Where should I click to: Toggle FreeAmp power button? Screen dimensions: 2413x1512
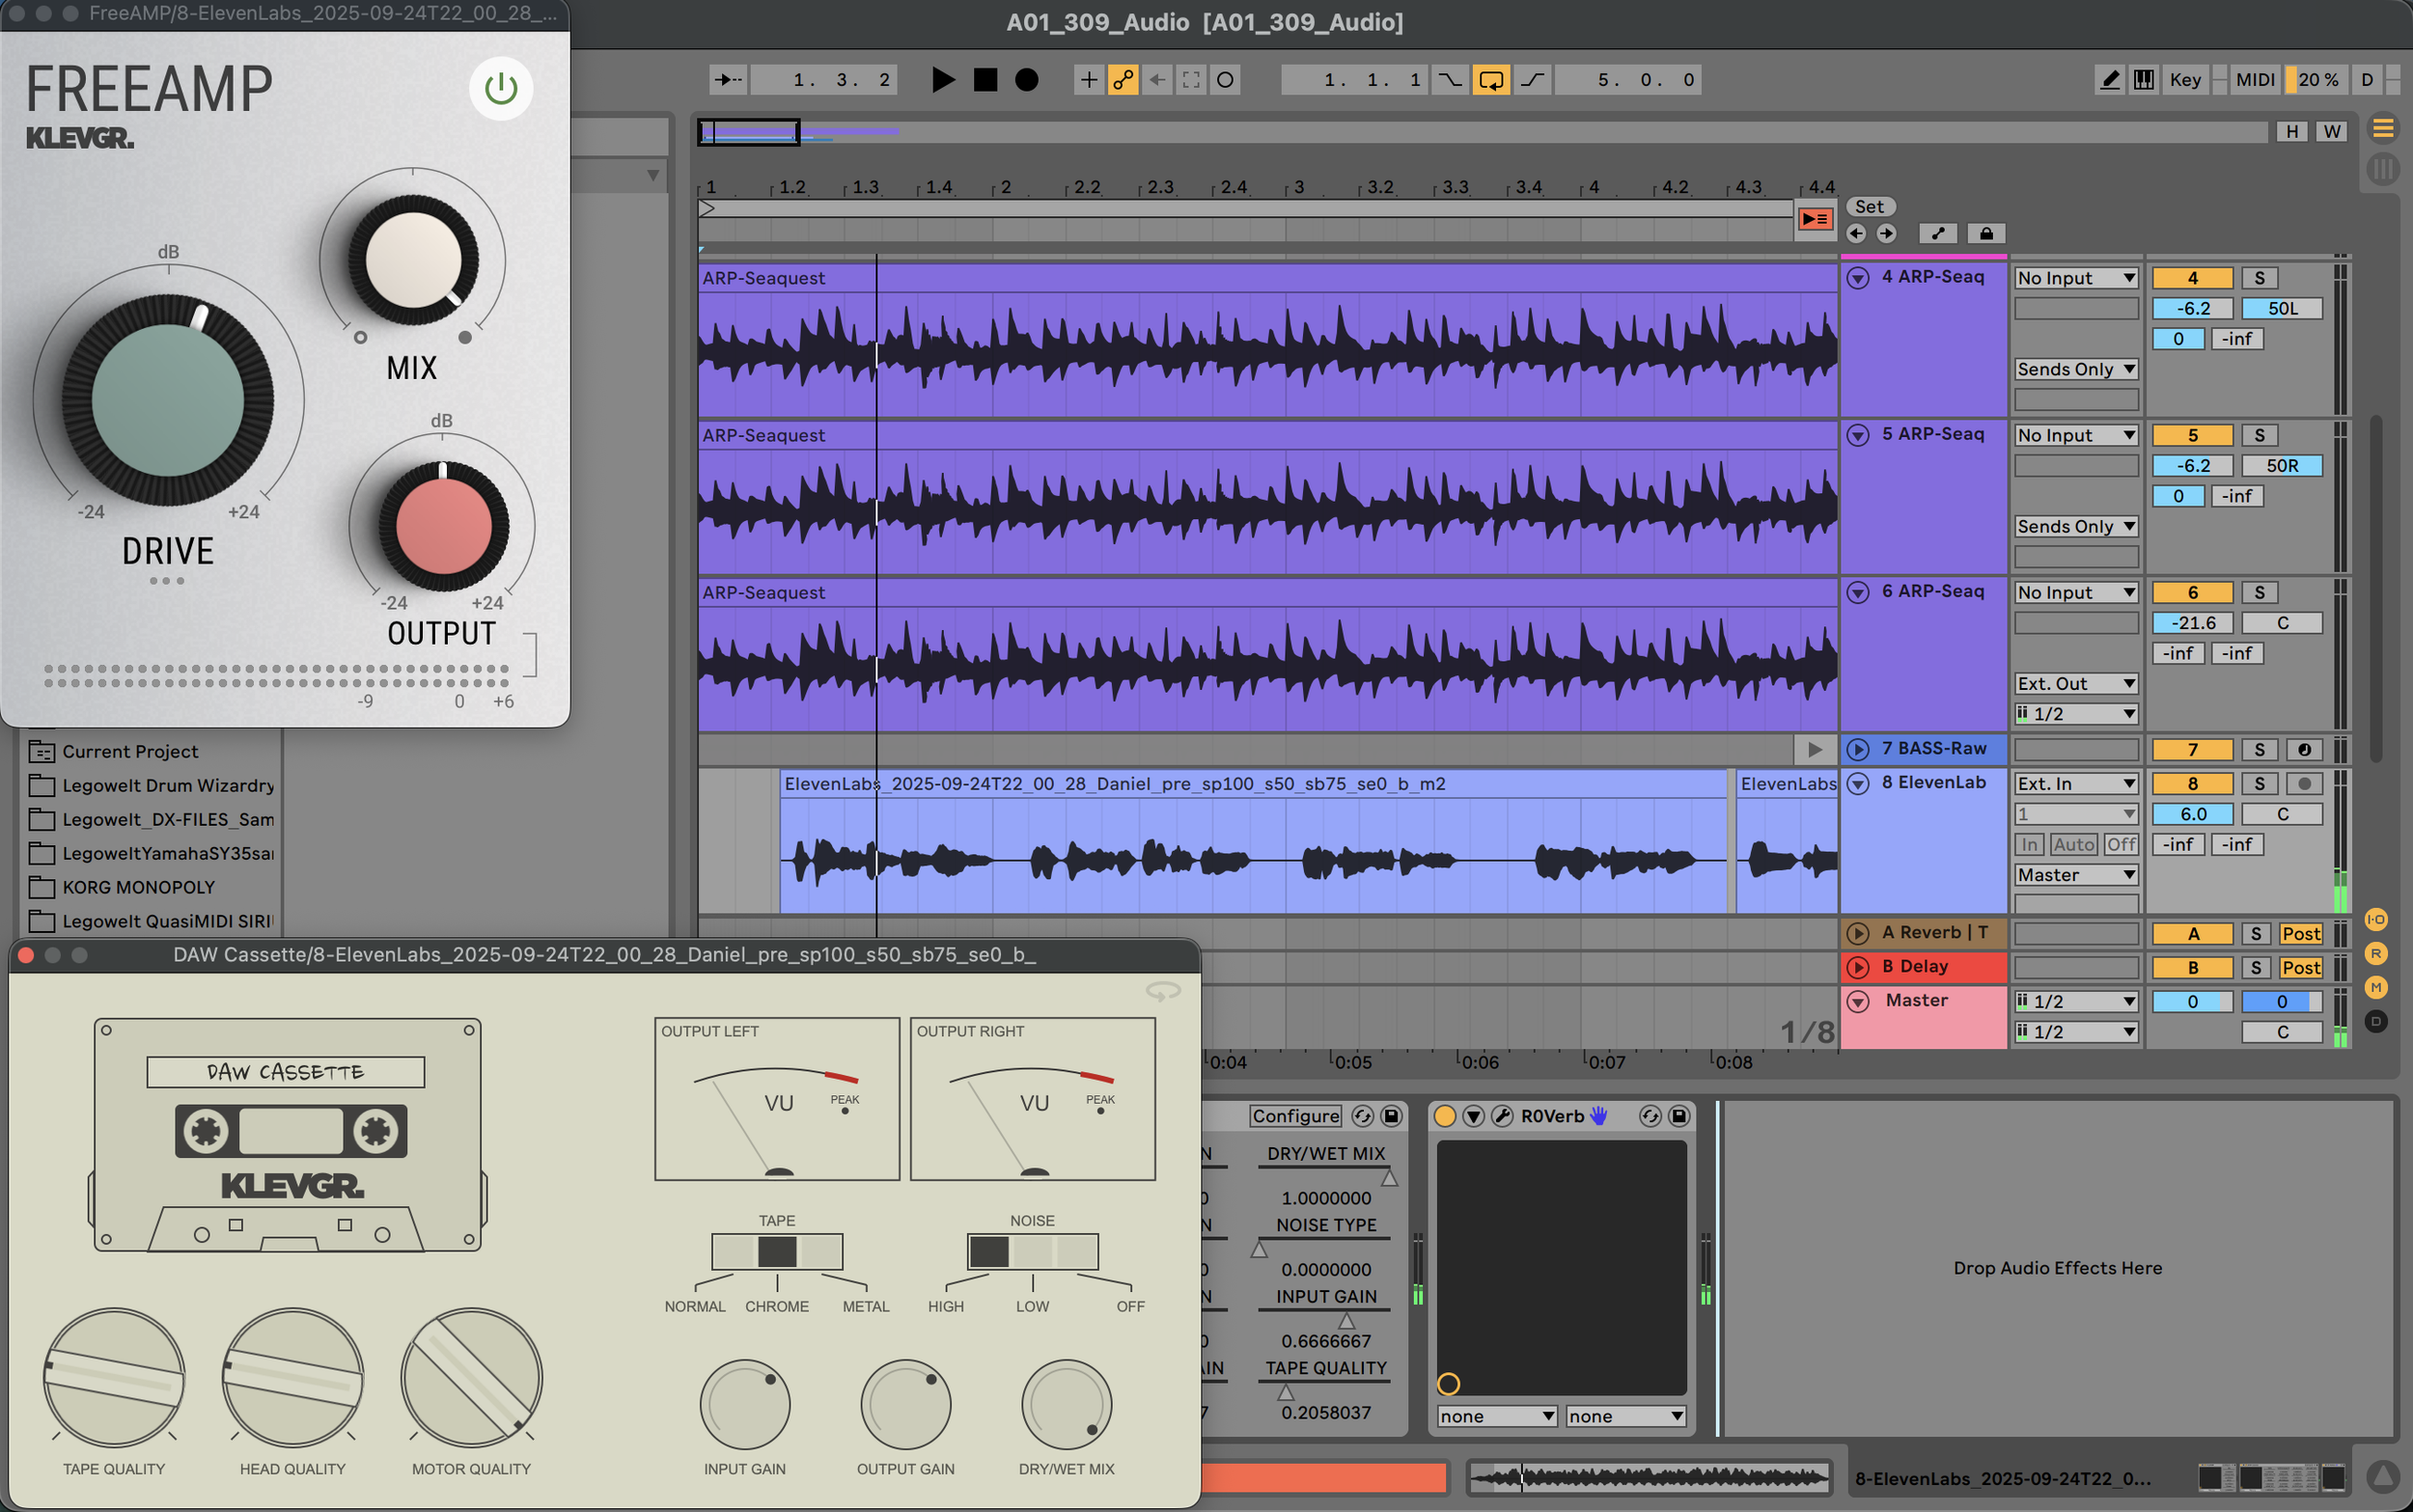(500, 89)
